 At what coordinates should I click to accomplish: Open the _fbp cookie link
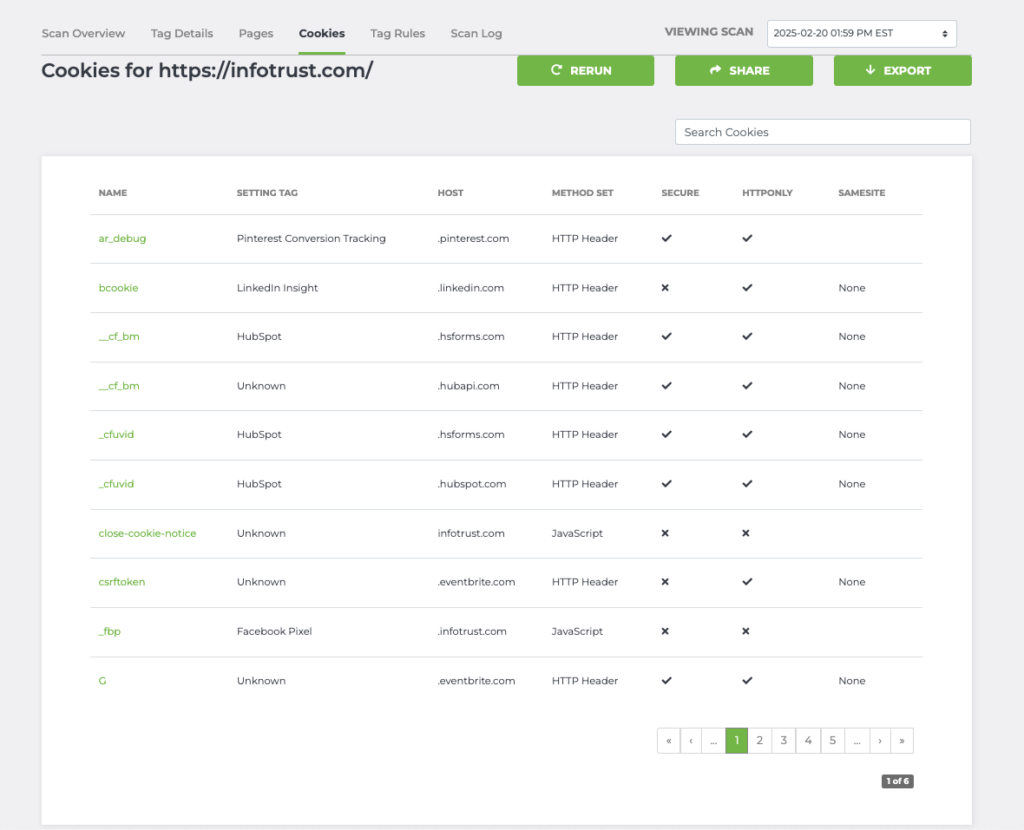tap(109, 631)
